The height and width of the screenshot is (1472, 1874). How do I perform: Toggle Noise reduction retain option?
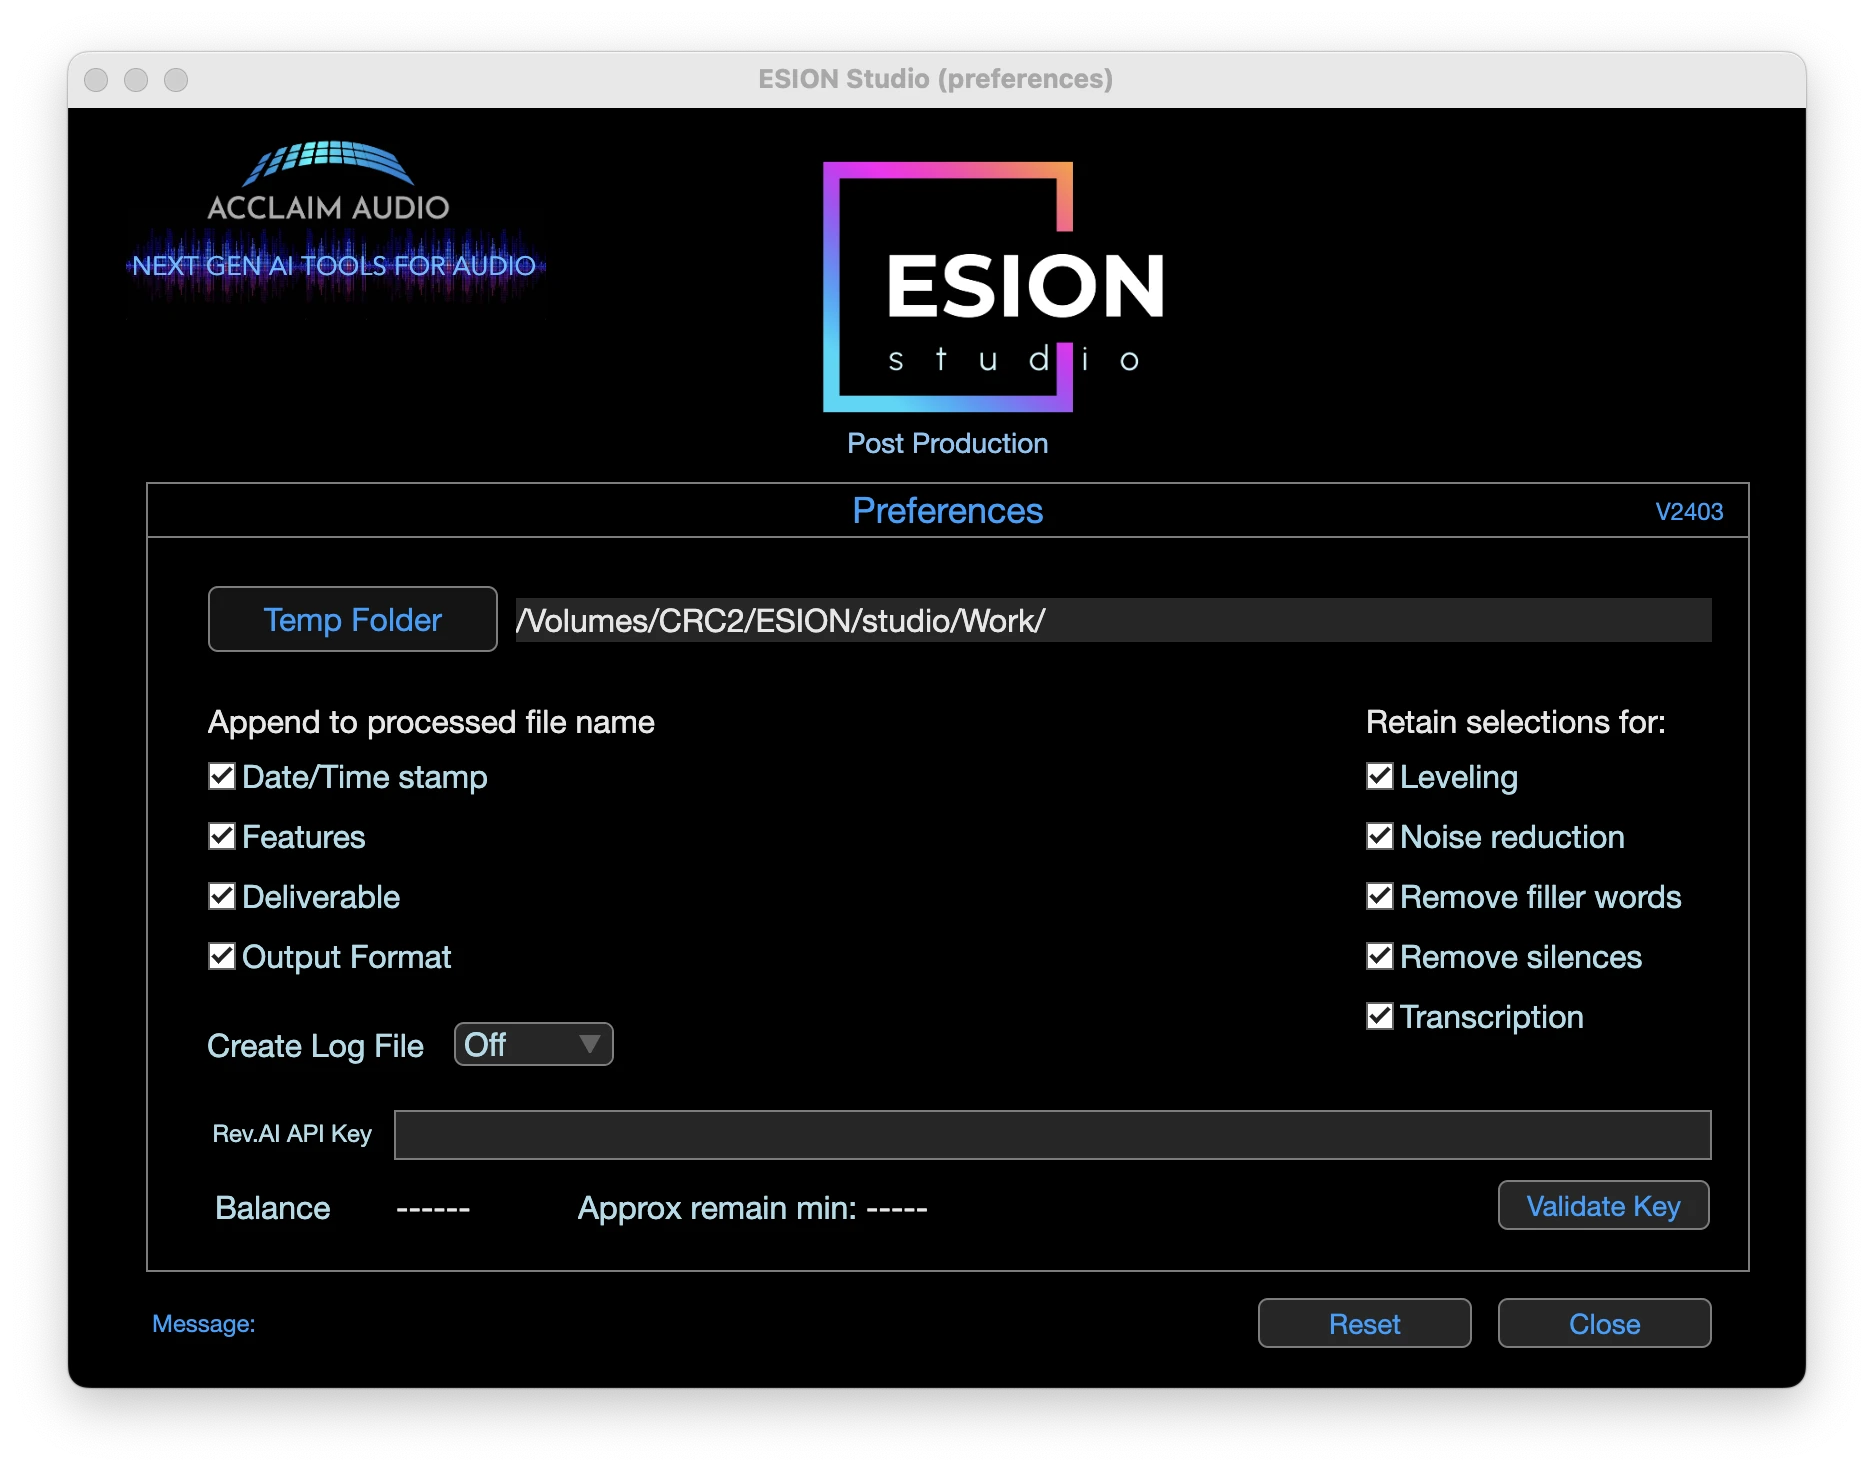pos(1380,837)
